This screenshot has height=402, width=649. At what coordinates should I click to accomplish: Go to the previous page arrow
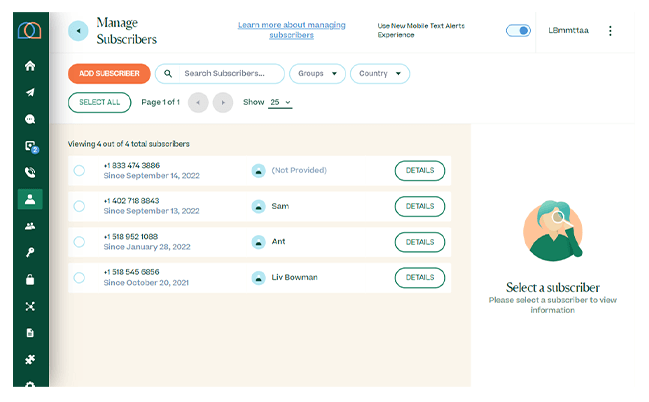click(x=198, y=102)
